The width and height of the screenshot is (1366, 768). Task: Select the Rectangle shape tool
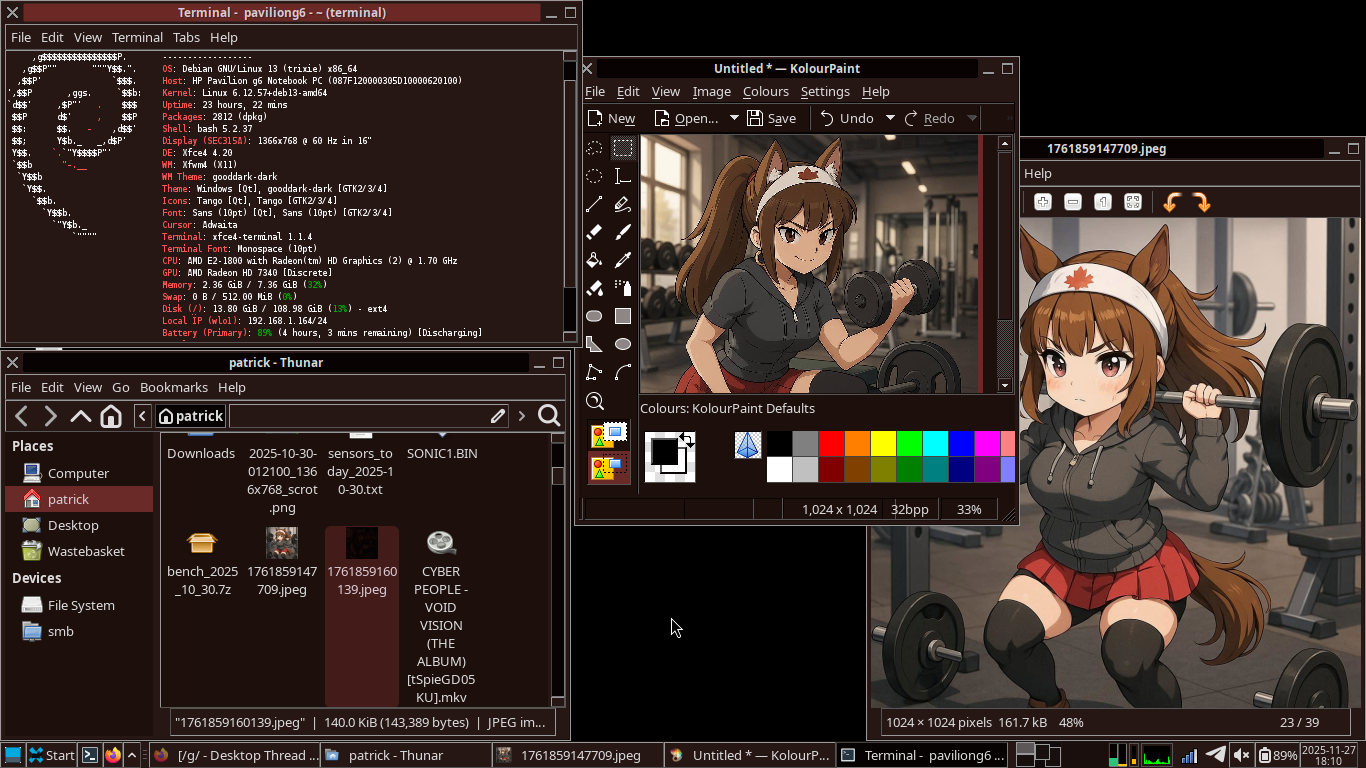pos(622,316)
